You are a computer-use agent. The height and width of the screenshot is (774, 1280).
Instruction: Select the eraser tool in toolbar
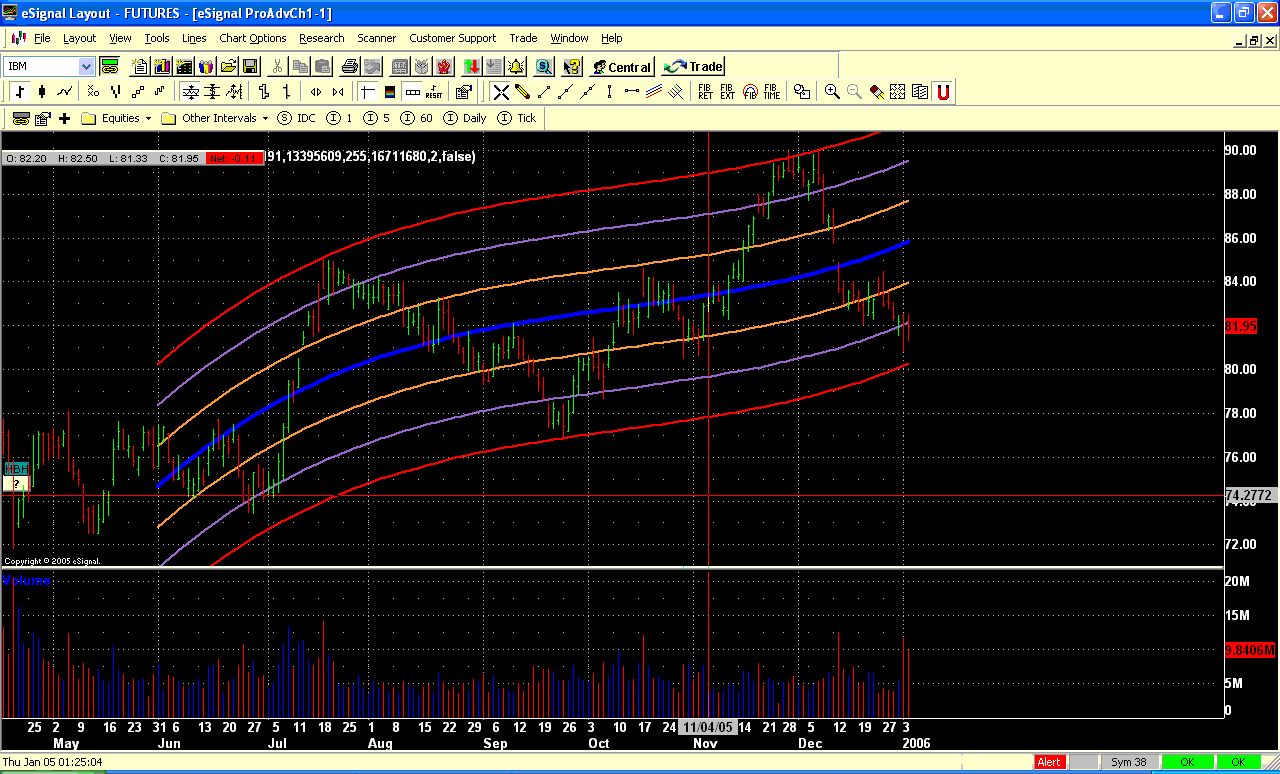click(876, 92)
